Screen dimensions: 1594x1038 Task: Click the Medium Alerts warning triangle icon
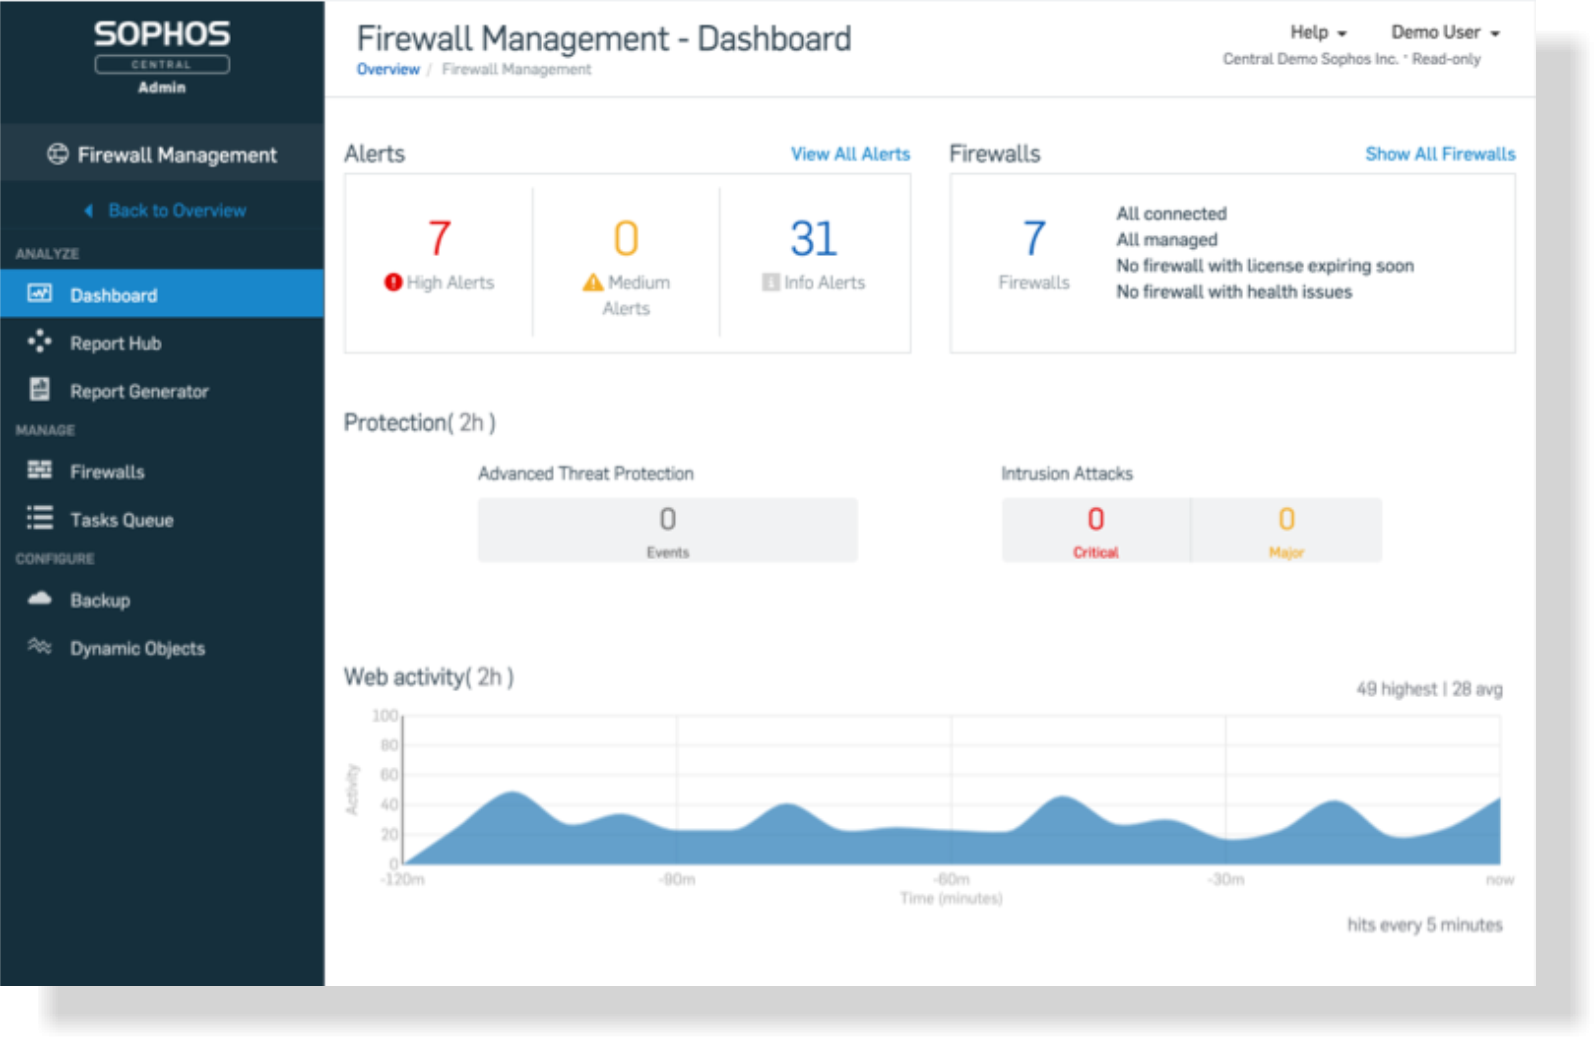[593, 283]
